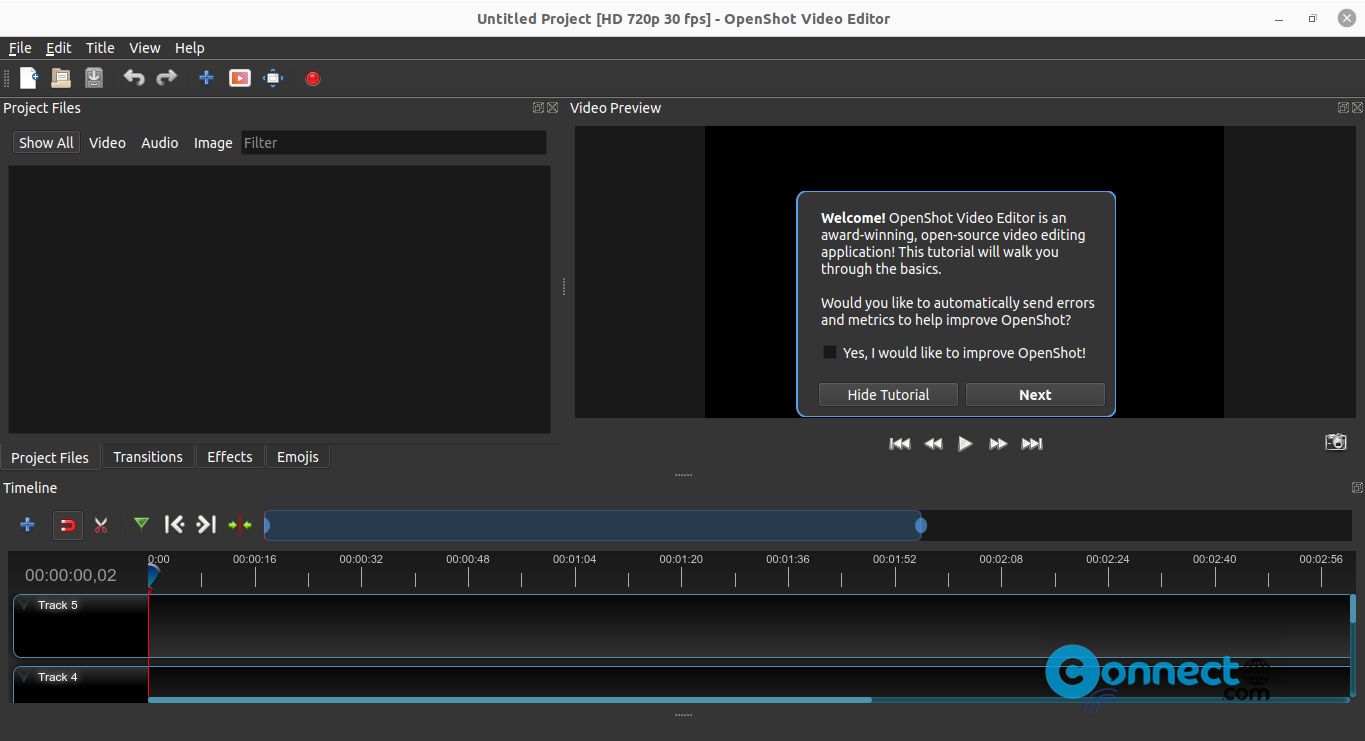
Task: Open the profile chooser icon in the toolbar
Action: click(x=240, y=78)
